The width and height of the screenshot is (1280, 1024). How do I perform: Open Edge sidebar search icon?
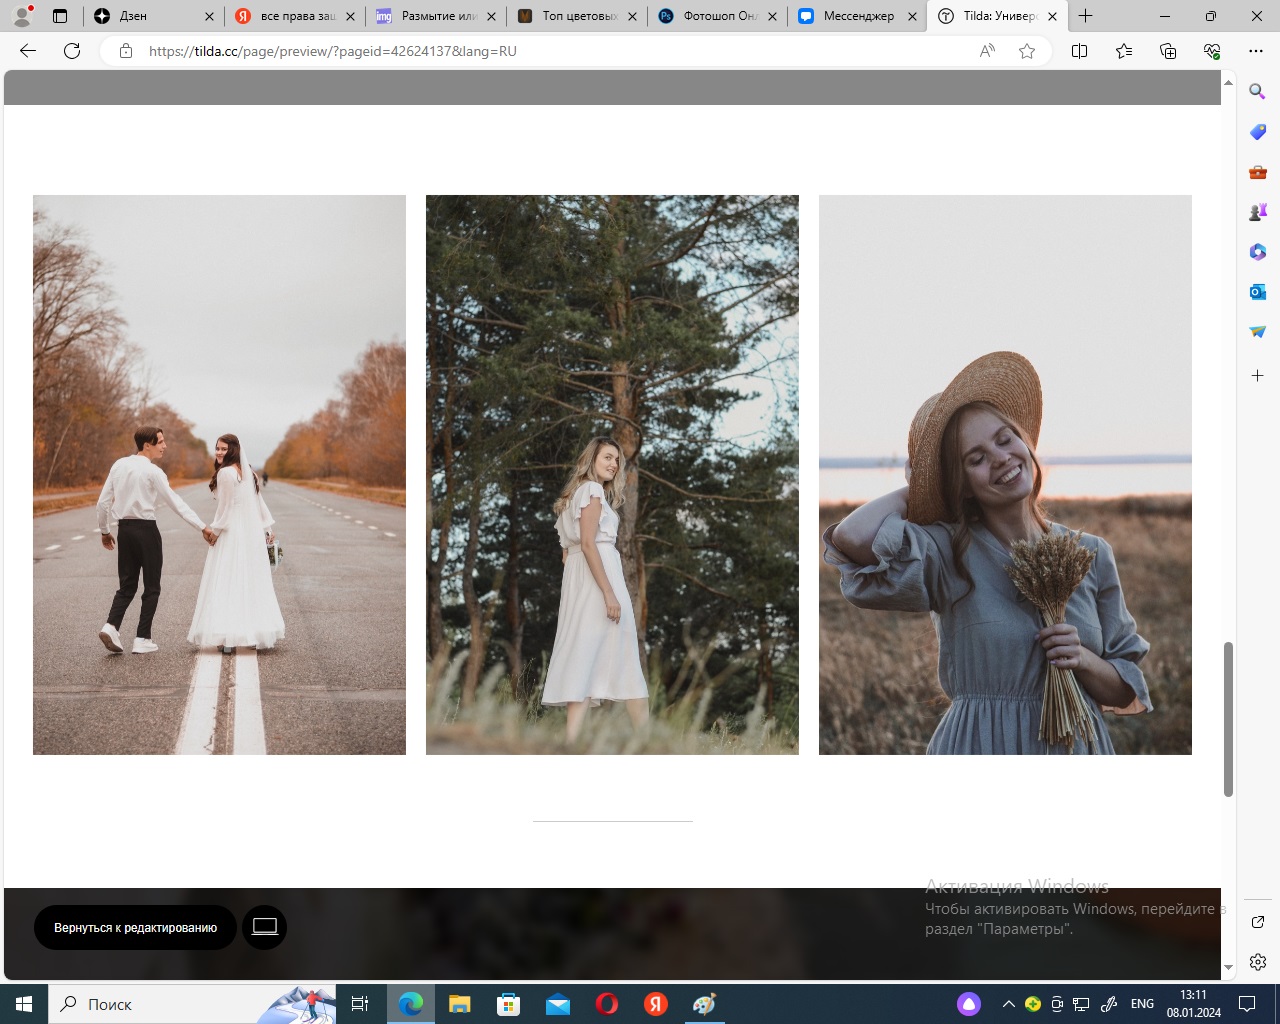(1257, 91)
